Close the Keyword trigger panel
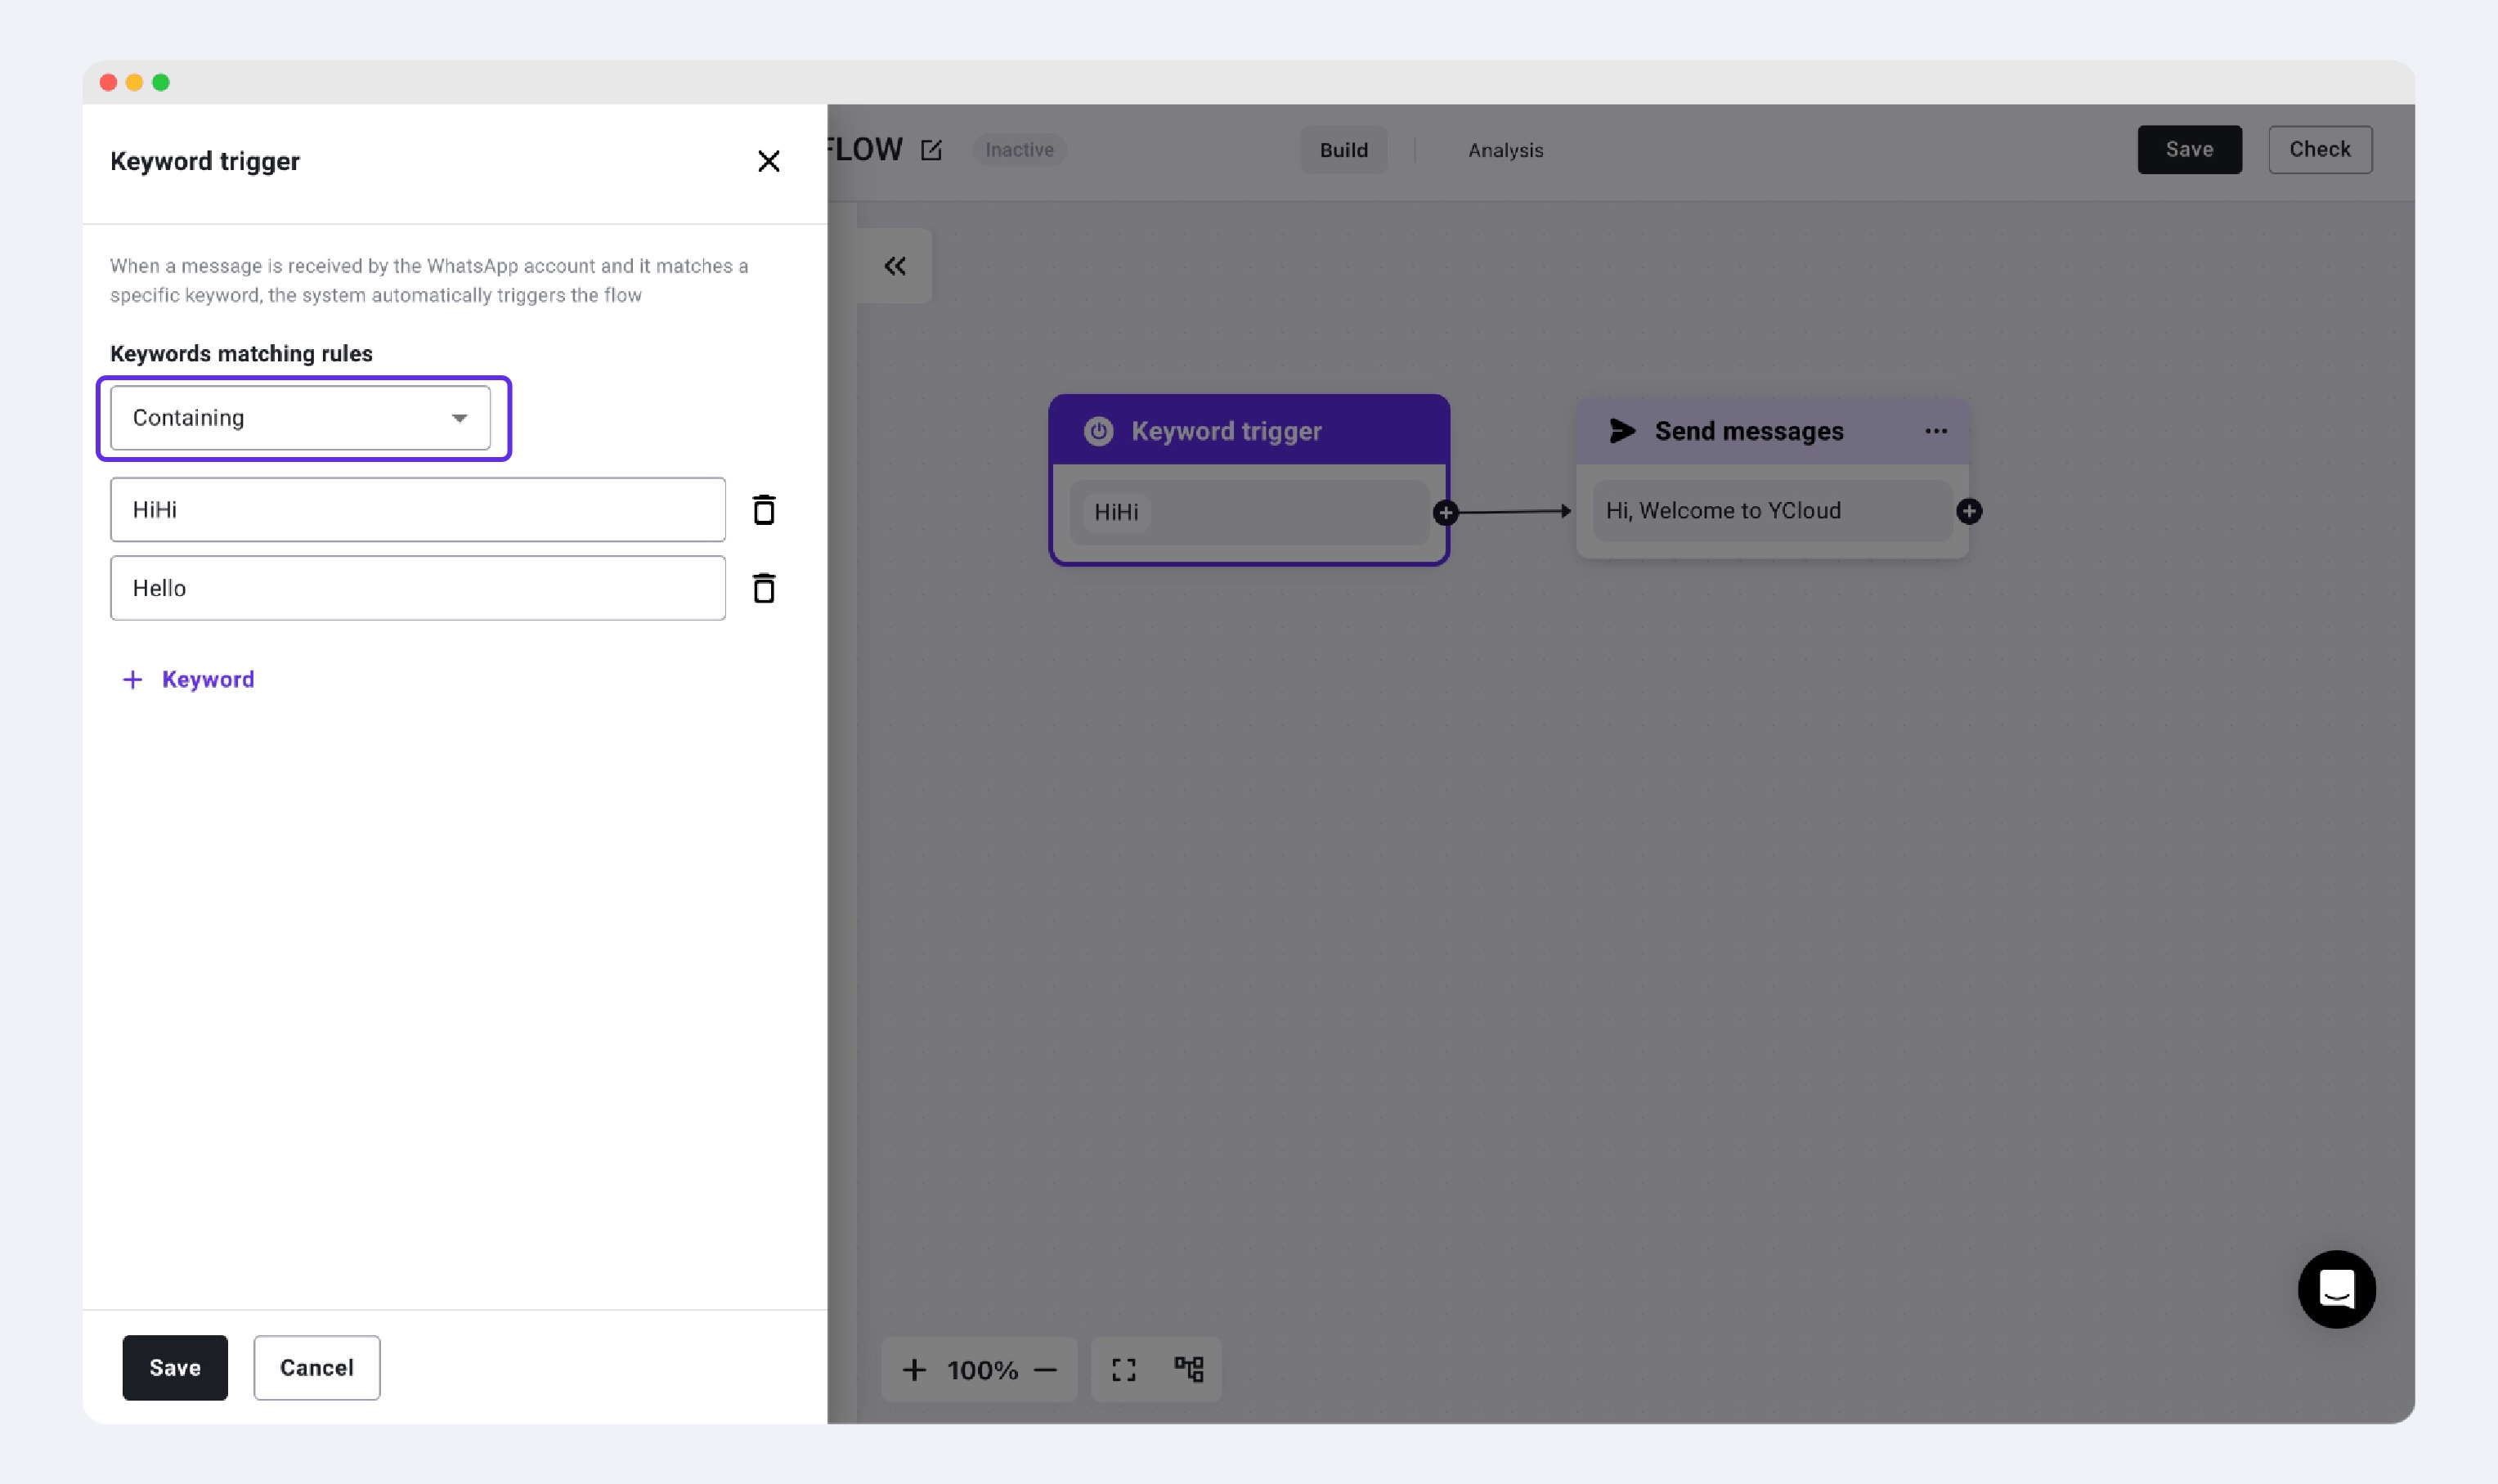This screenshot has height=1484, width=2498. [768, 161]
